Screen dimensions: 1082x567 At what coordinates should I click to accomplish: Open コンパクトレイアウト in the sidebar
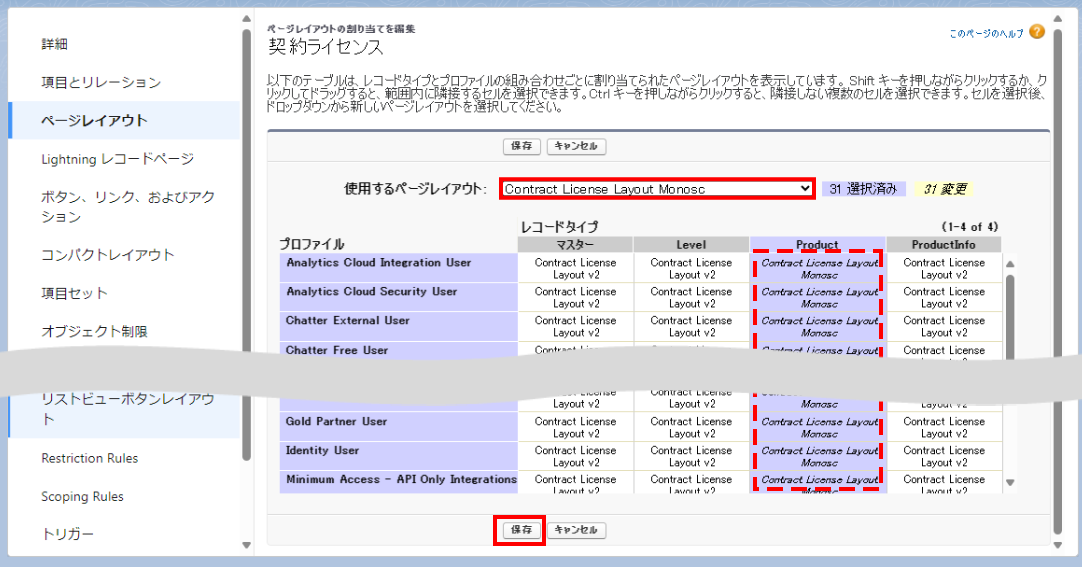click(108, 255)
